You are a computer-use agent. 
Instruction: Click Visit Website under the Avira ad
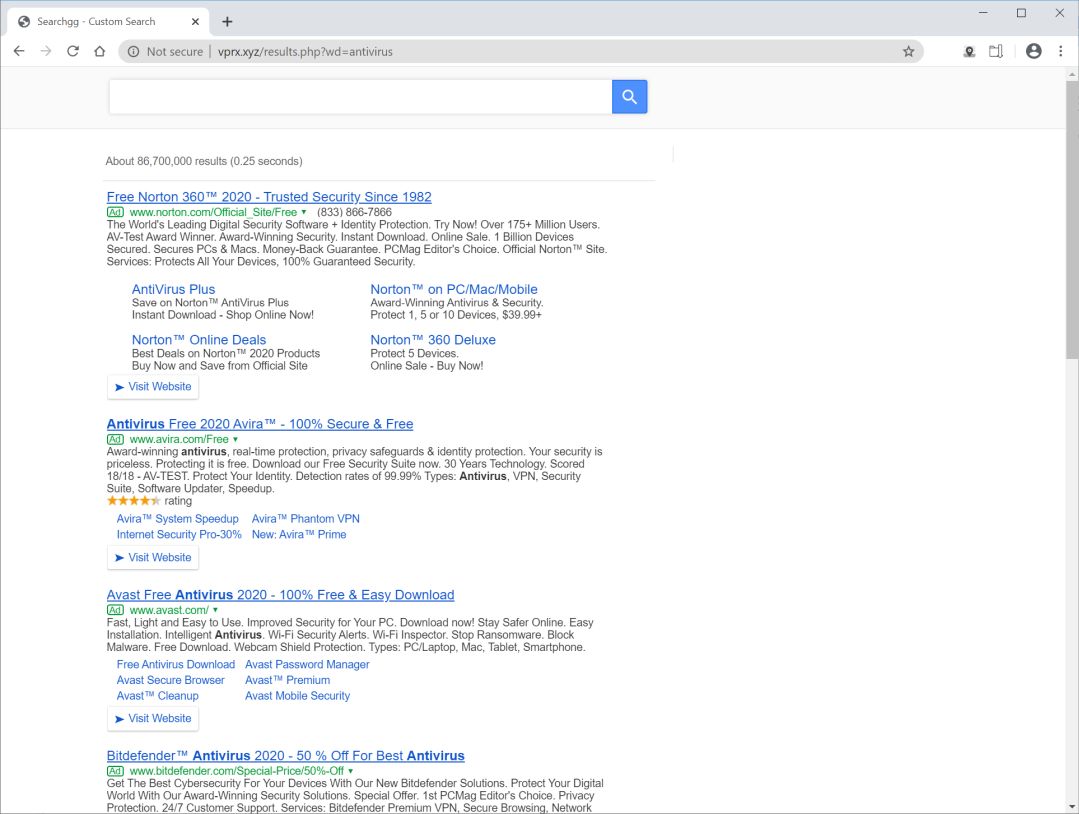153,557
